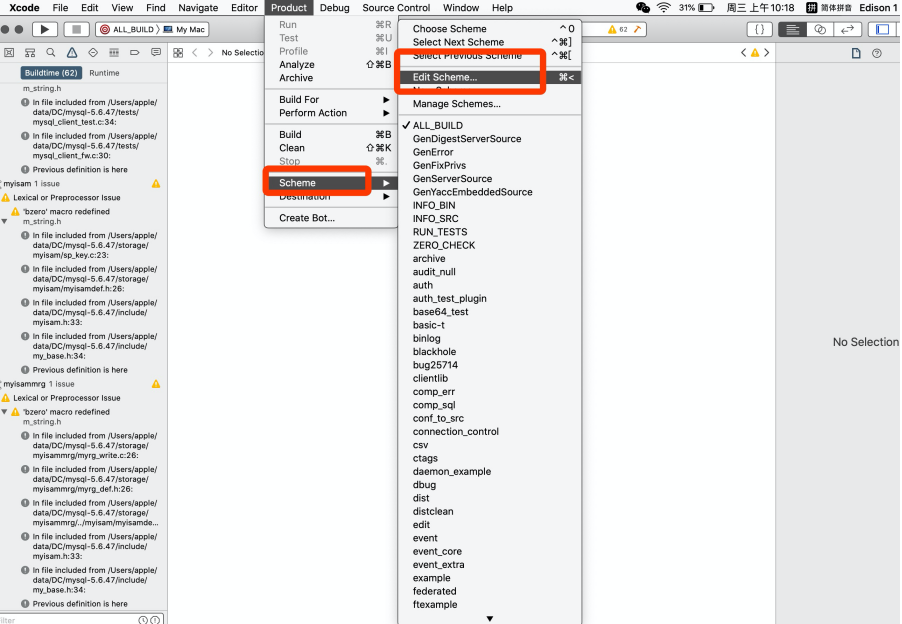Select the My Mac destination in toolbar
The image size is (902, 624).
click(185, 29)
